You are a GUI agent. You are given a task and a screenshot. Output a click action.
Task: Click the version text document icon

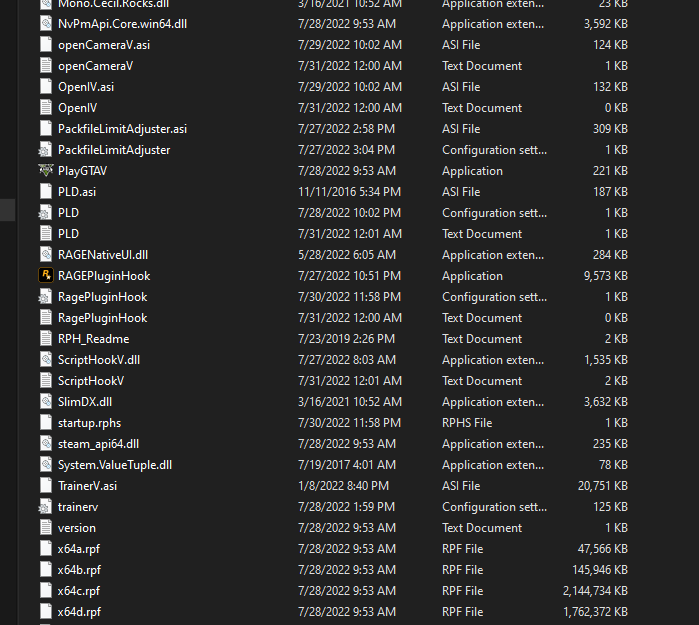(45, 528)
